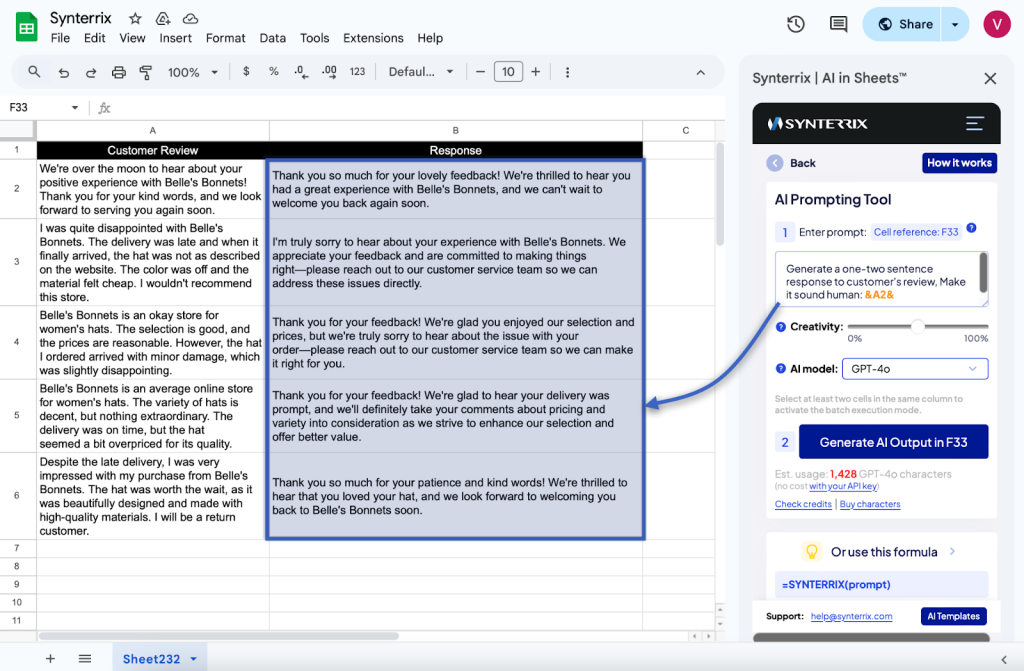Click the formula bar

pyautogui.click(x=418, y=108)
